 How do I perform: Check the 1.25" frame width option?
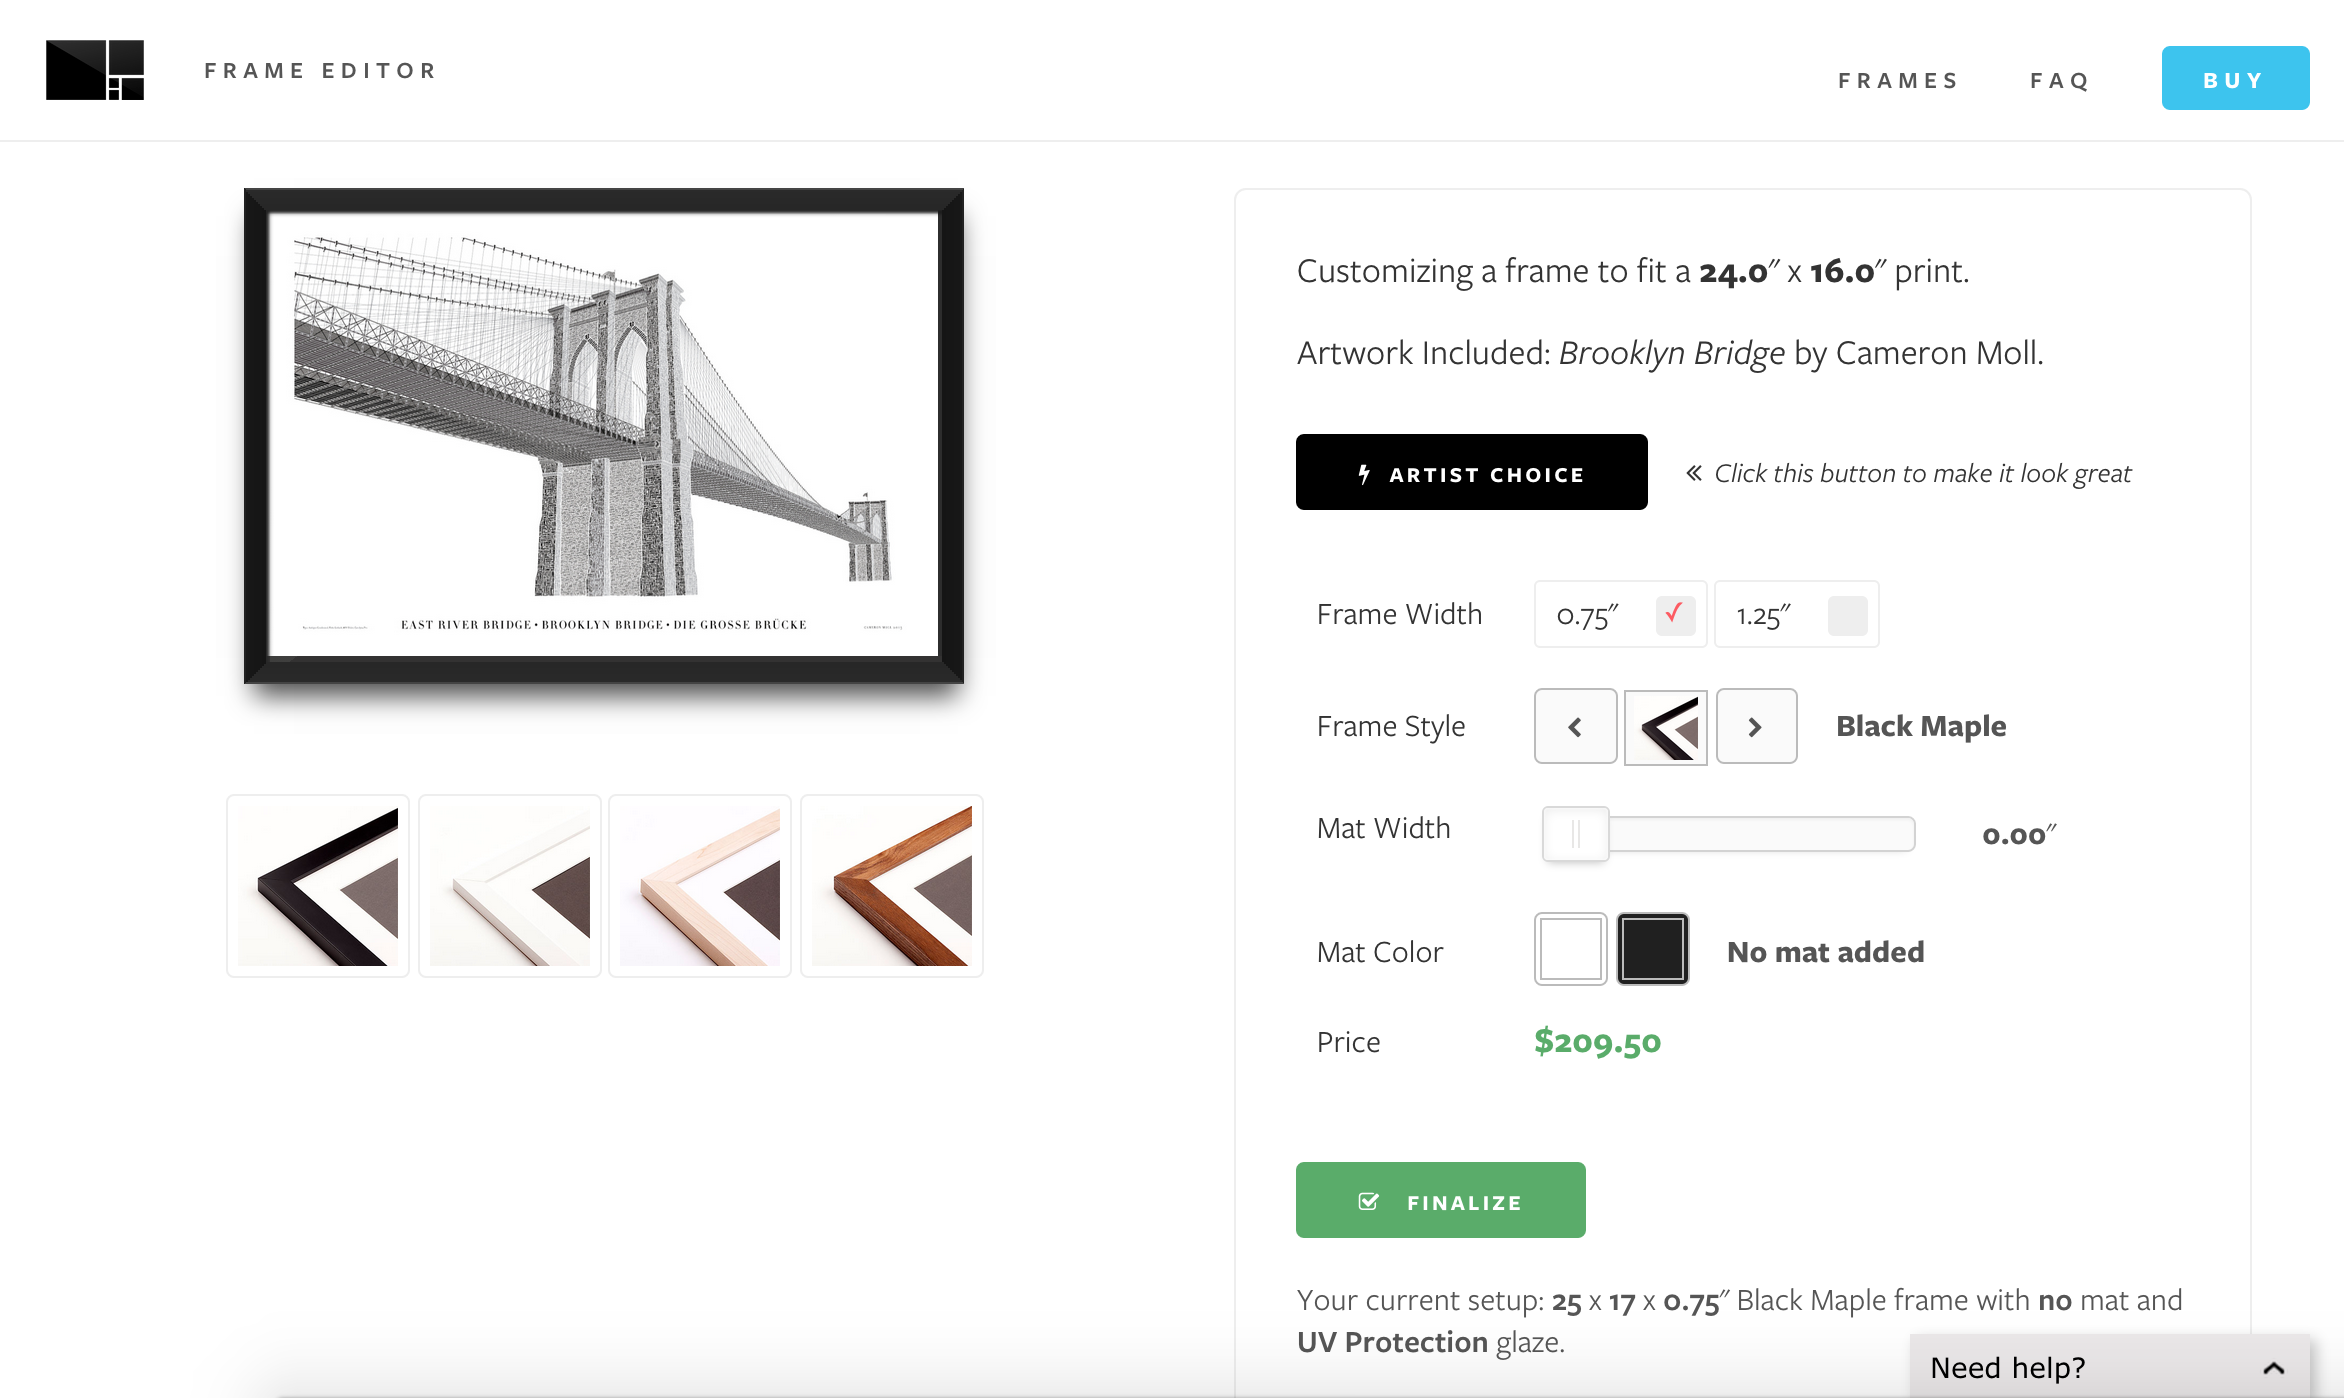[1847, 615]
